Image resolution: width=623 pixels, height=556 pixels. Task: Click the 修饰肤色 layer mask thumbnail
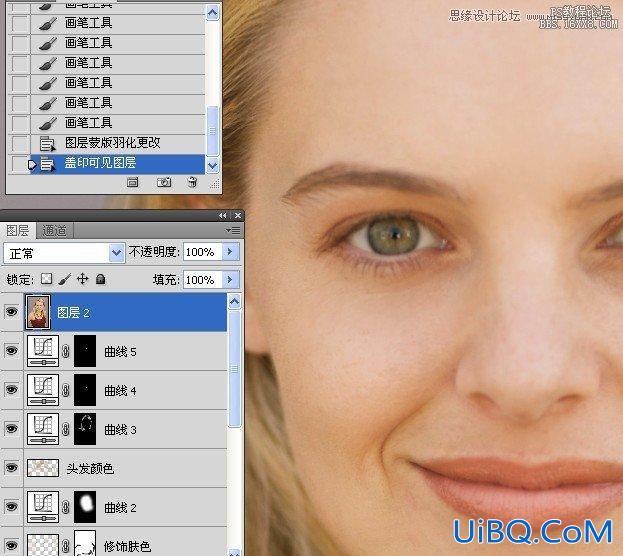[x=85, y=543]
